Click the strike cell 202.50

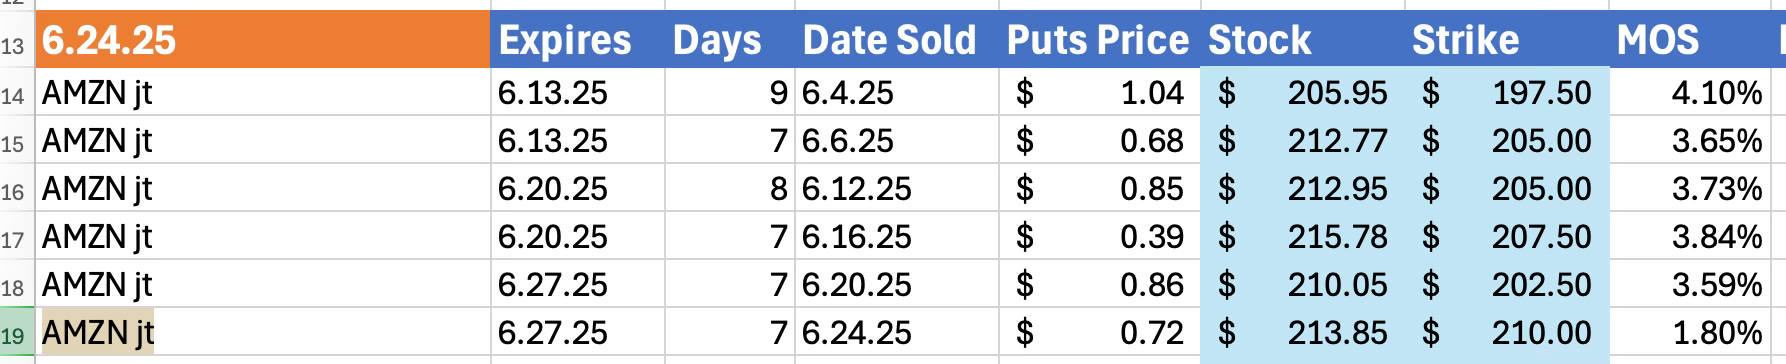click(1506, 285)
